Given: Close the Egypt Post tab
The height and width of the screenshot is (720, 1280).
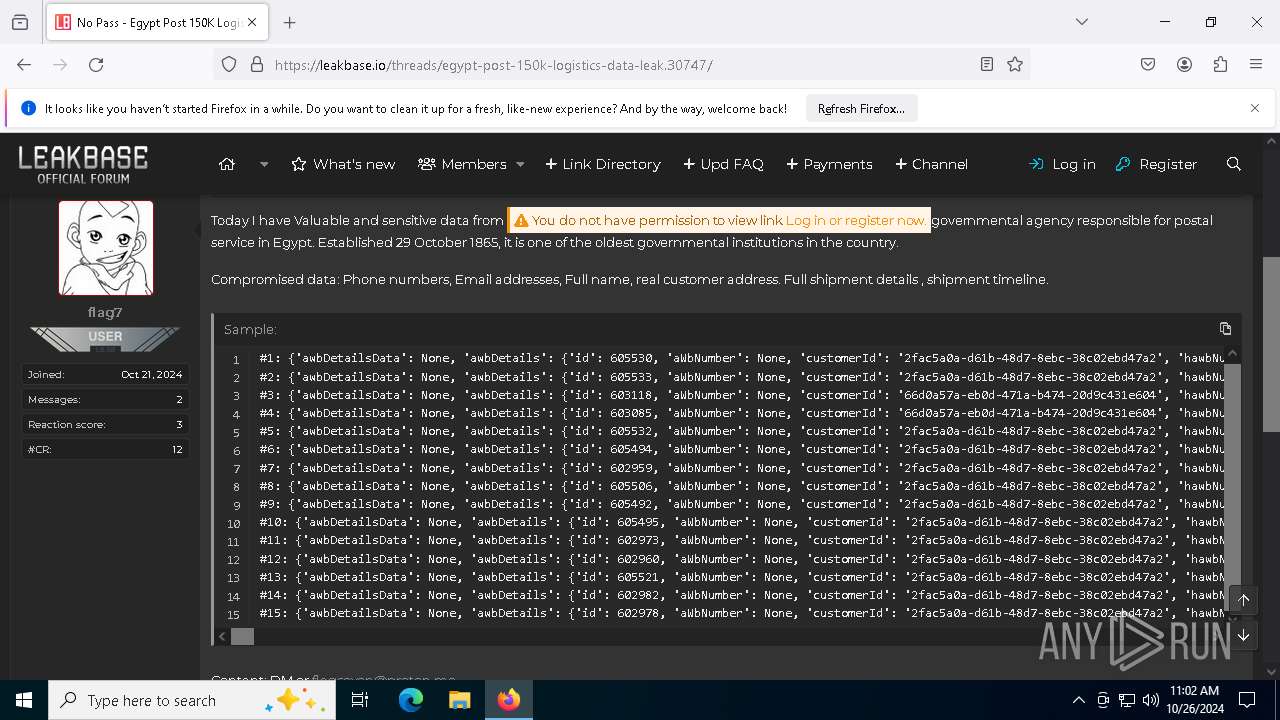Looking at the screenshot, I should pos(252,22).
